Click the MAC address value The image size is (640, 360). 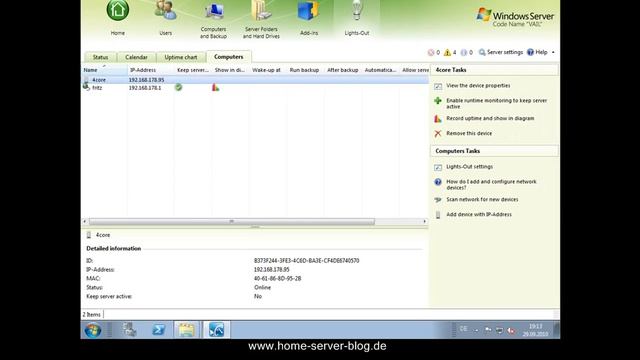pos(278,278)
